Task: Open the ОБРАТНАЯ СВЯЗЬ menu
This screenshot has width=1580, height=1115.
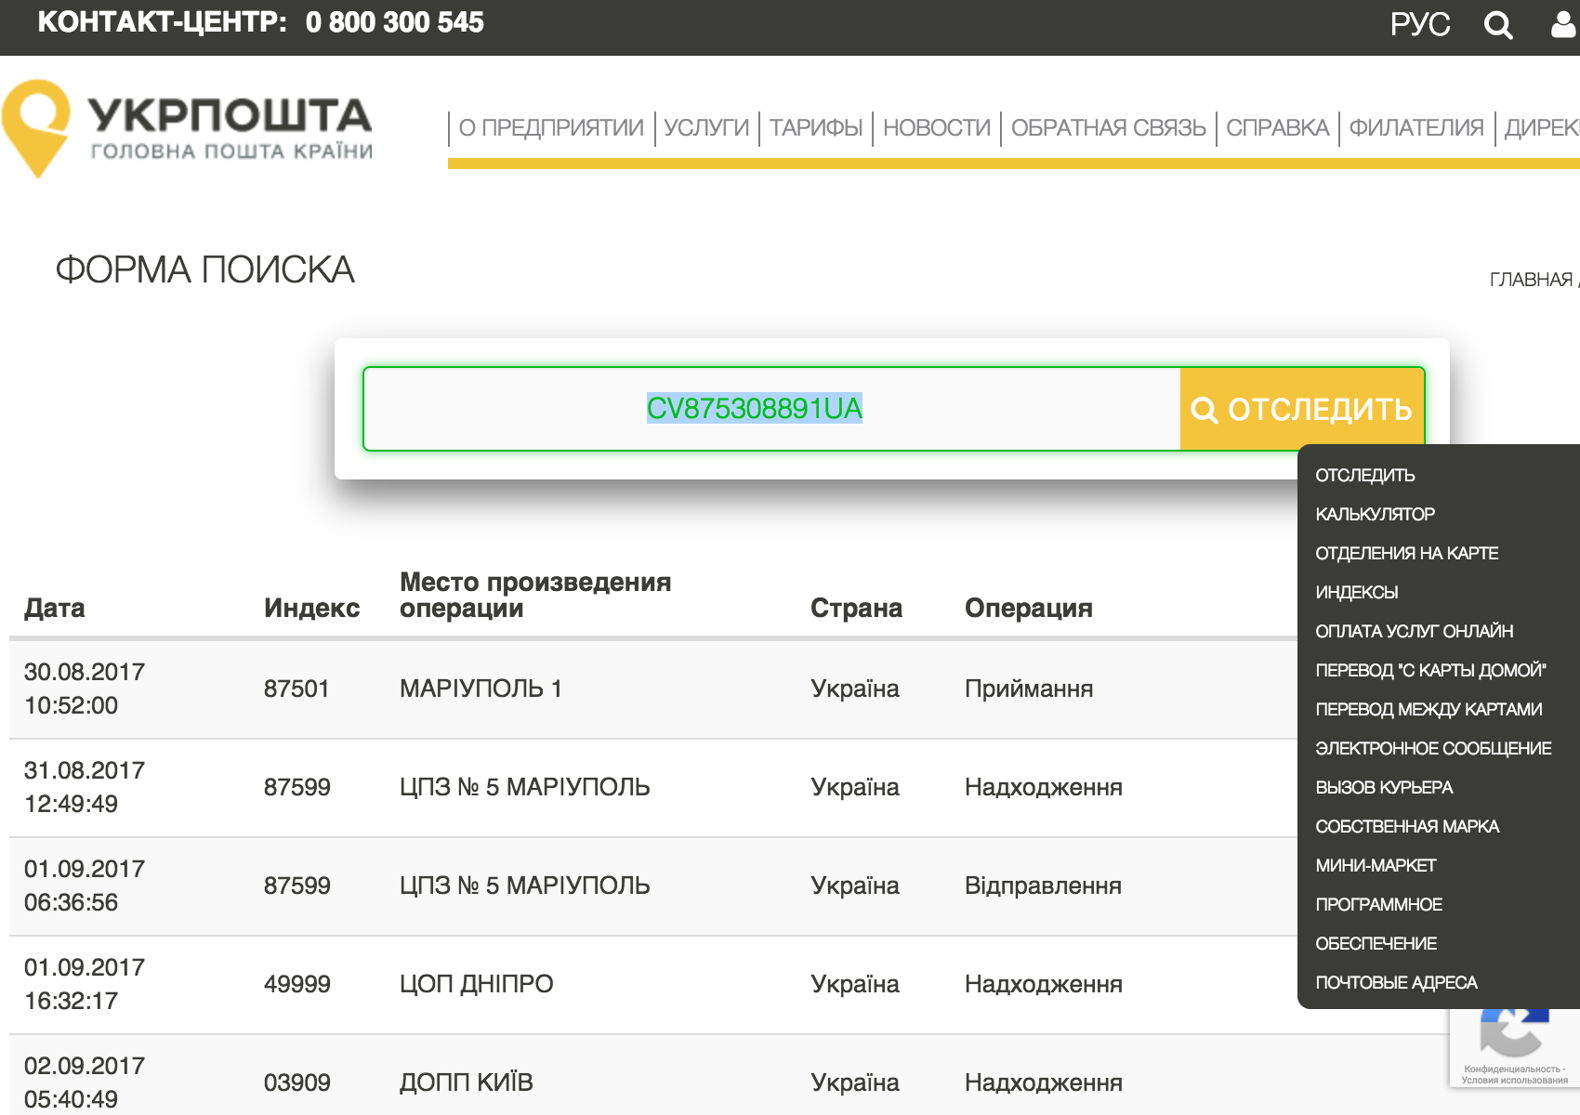Action: click(1108, 128)
